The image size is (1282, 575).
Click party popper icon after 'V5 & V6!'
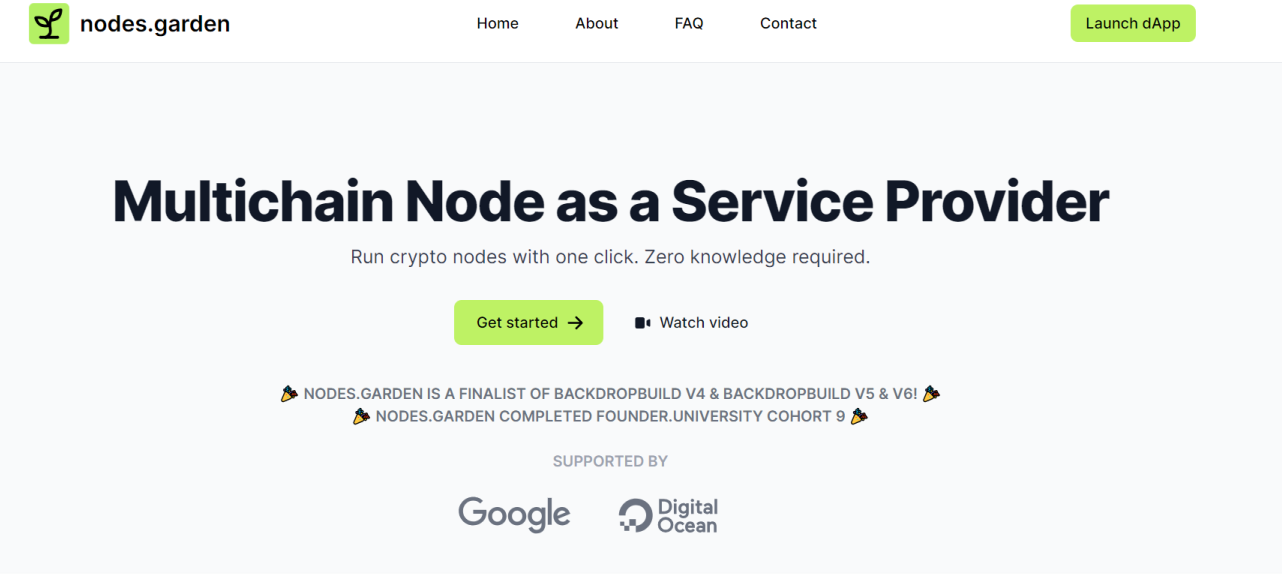click(x=931, y=394)
